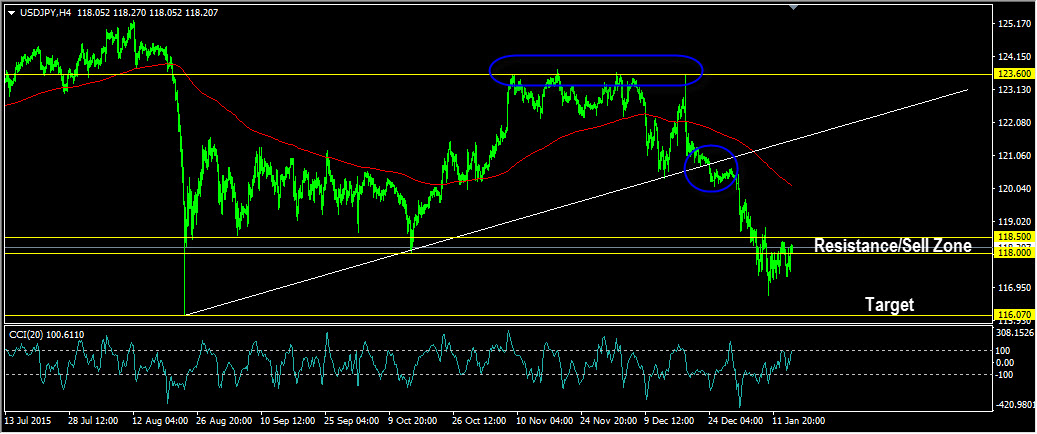Click the high price value 118.270
1037x434 pixels.
(127, 13)
